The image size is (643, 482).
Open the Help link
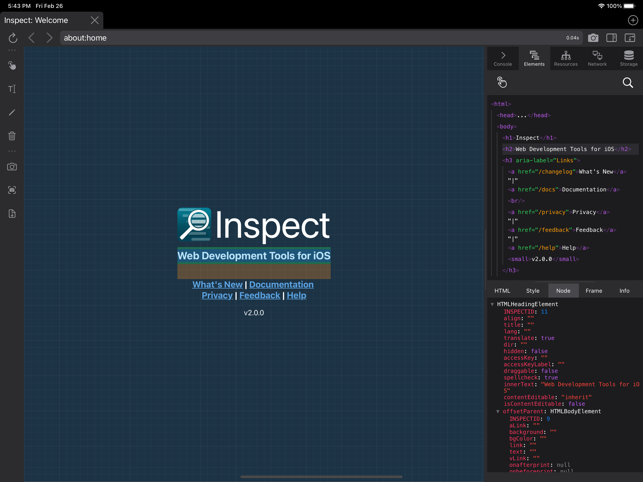coord(296,295)
